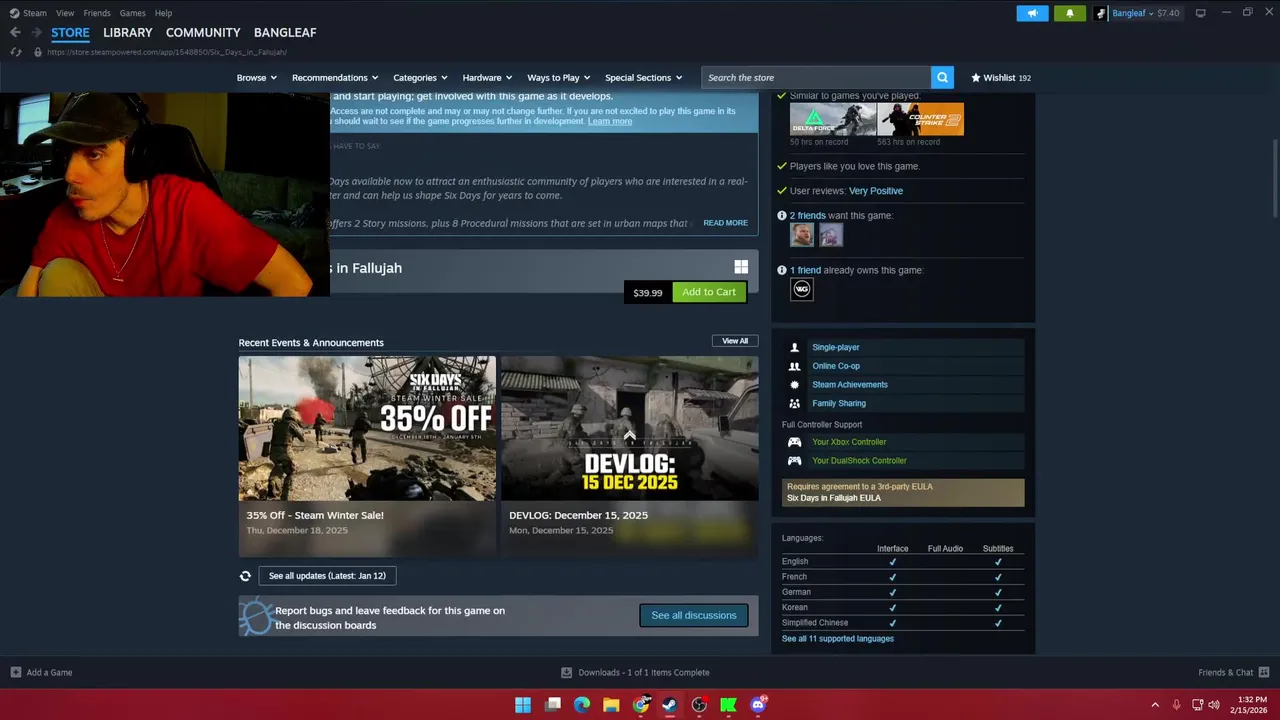Click the page vertical scrollbar
Viewport: 1280px width, 720px height.
[x=1275, y=178]
